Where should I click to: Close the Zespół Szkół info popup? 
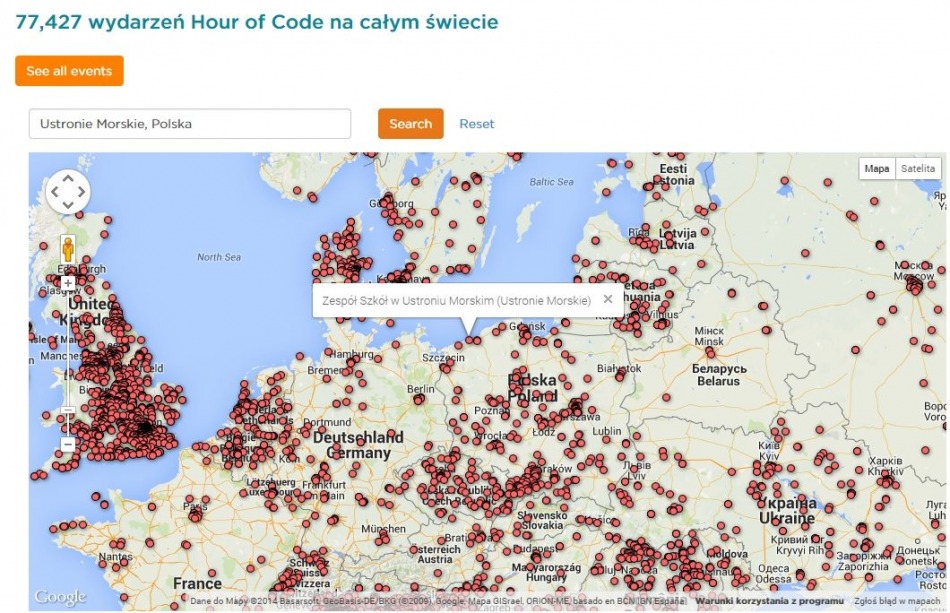608,299
